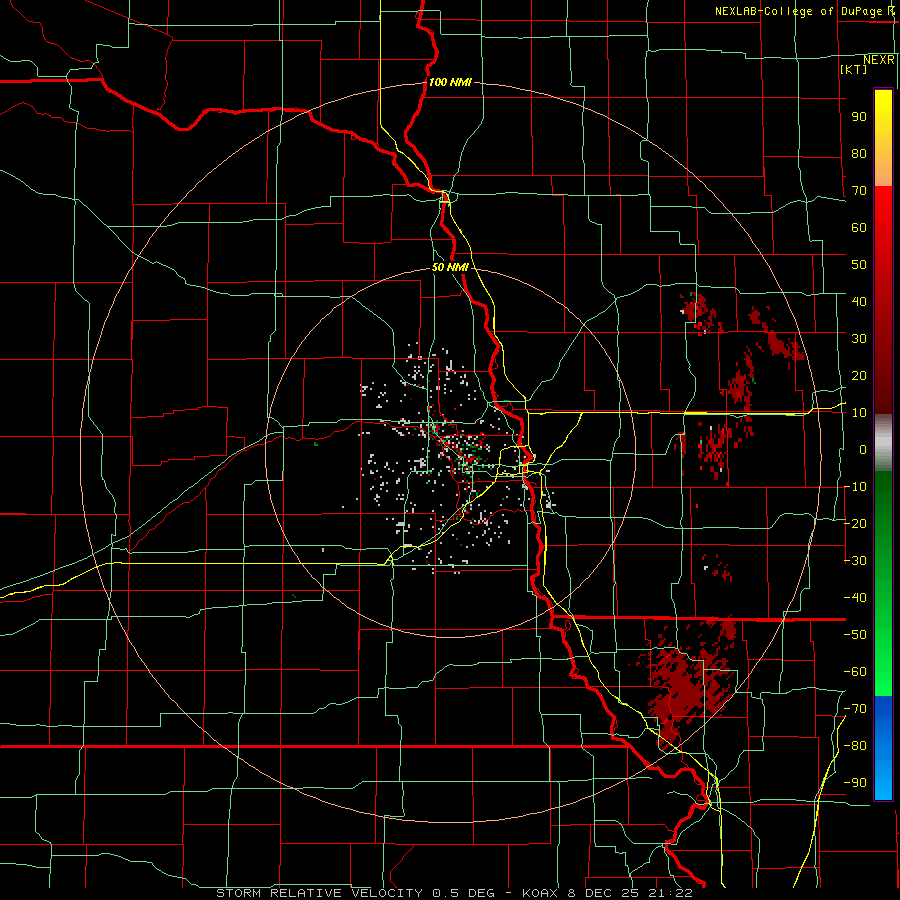Click the 0 value on velocity scale
The image size is (900, 900).
(x=863, y=450)
